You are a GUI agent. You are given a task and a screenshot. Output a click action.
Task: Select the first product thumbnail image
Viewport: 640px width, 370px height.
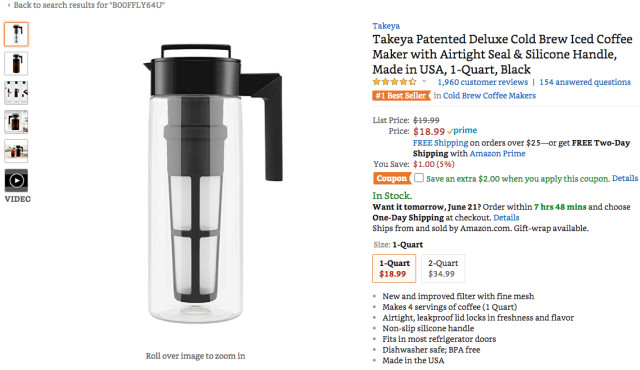pos(16,34)
